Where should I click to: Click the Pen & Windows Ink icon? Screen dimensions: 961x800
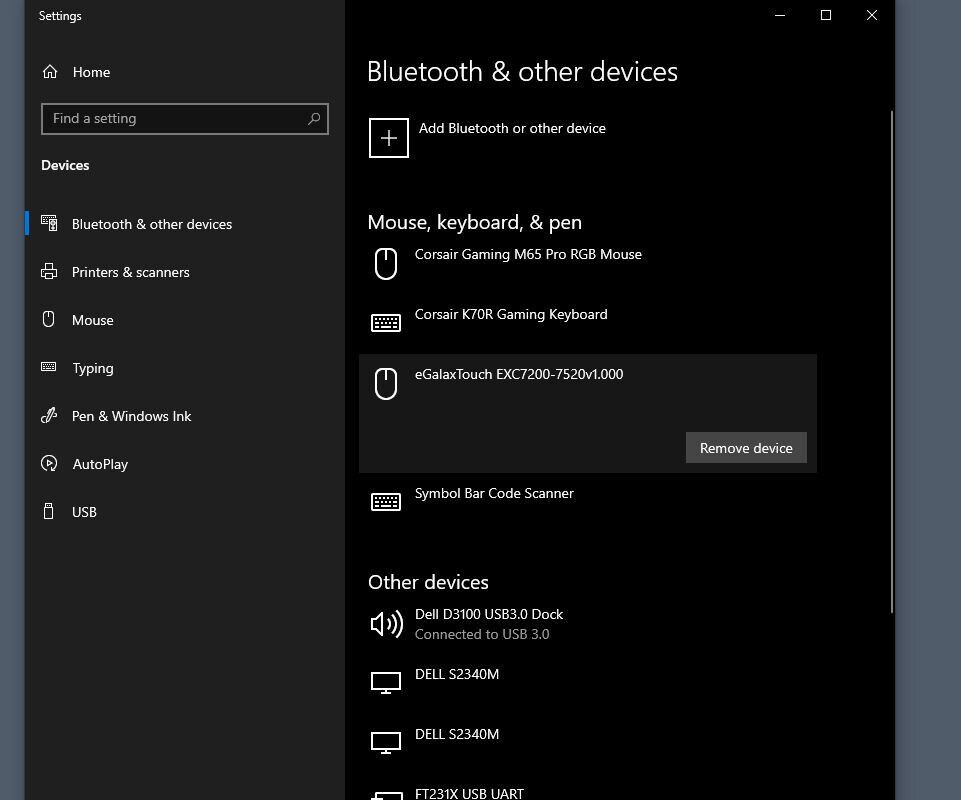[x=49, y=416]
